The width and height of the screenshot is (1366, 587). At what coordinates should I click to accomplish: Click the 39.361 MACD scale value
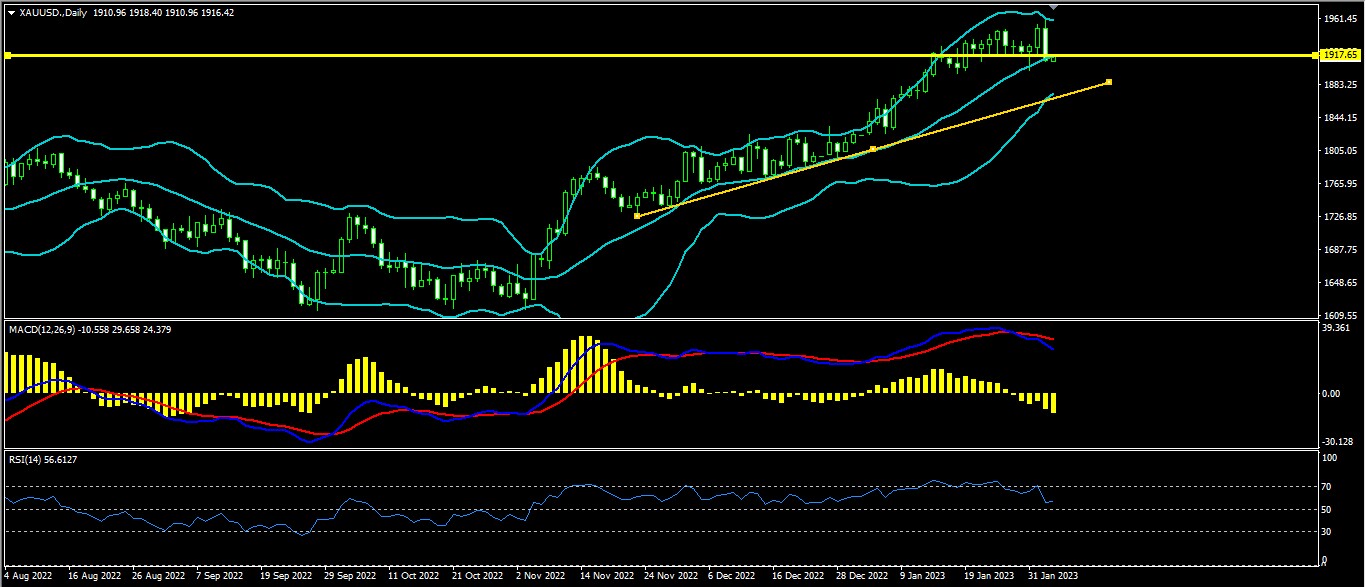[x=1335, y=328]
